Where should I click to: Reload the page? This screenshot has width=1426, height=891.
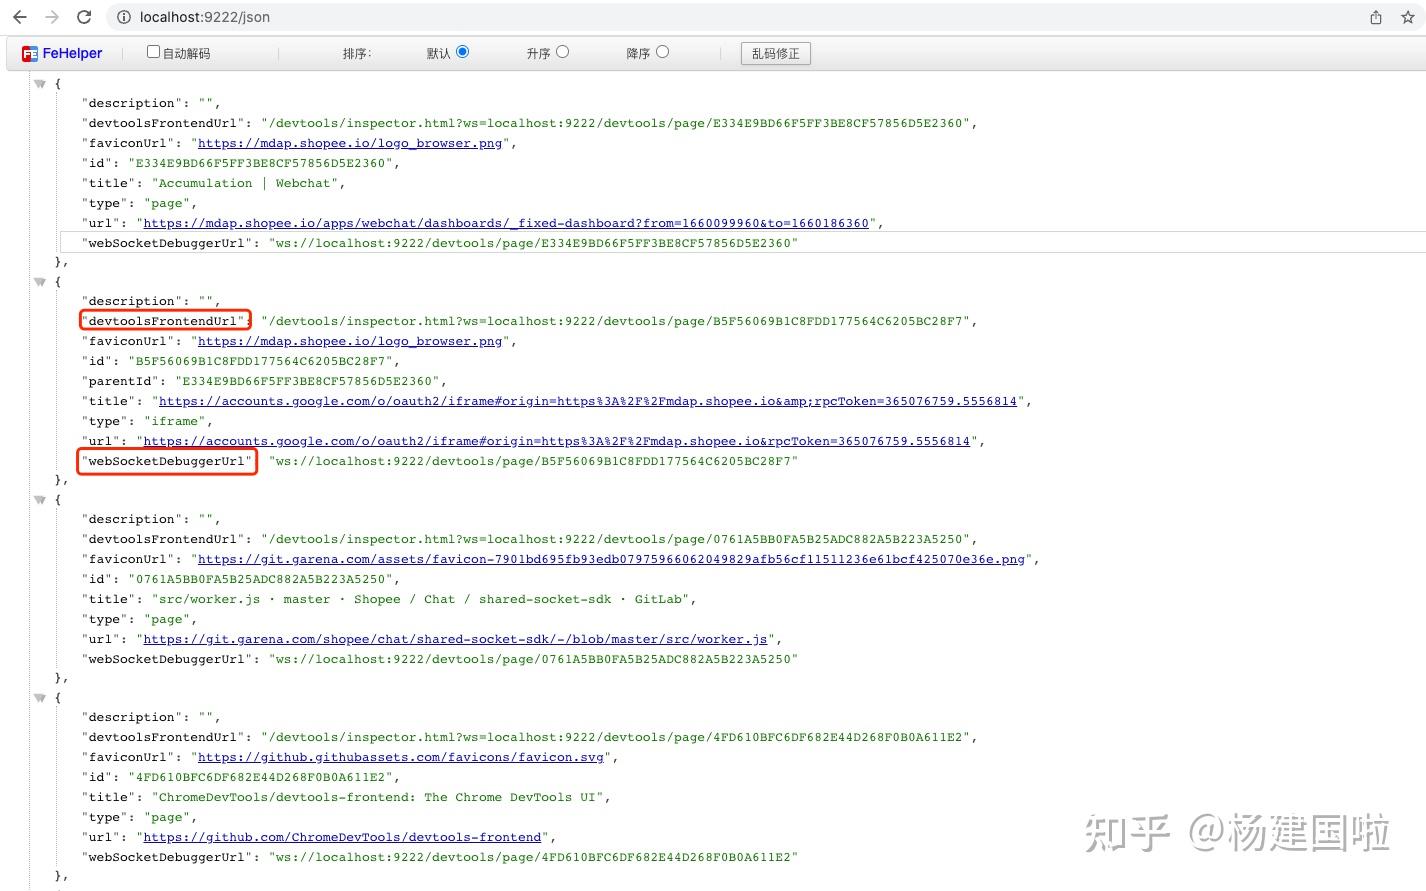(83, 17)
